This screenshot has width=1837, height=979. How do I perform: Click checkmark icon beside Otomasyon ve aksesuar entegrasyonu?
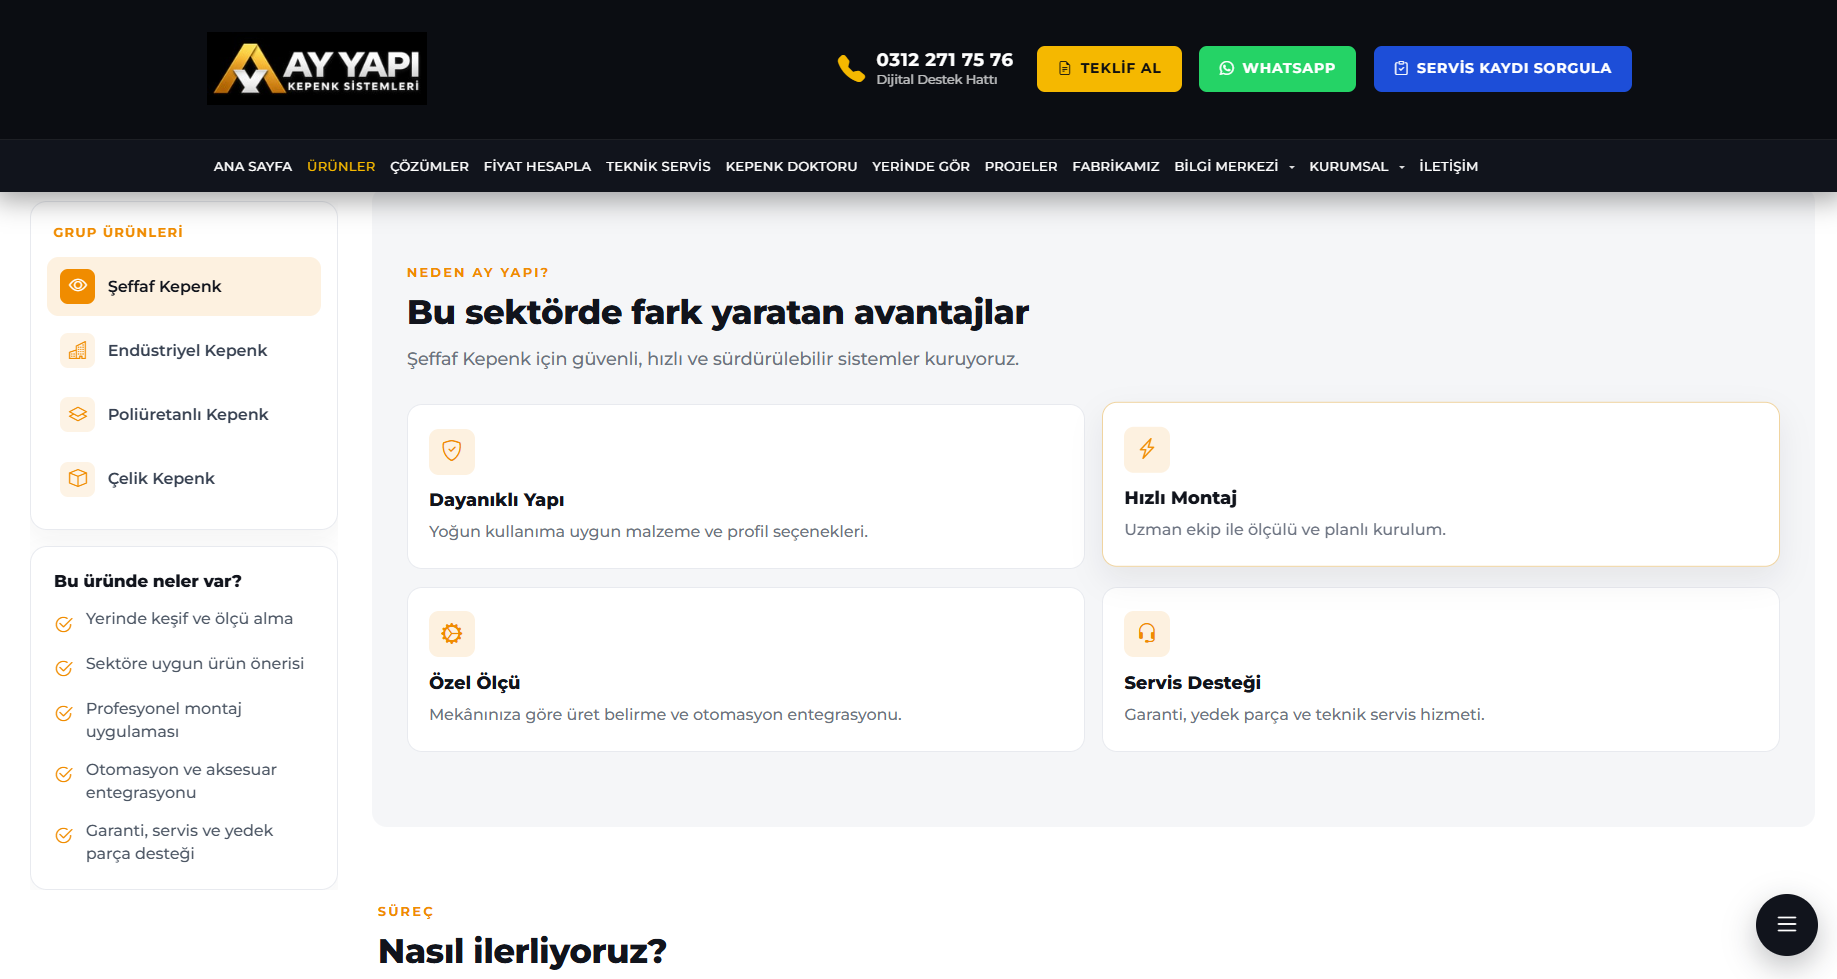[x=64, y=774]
